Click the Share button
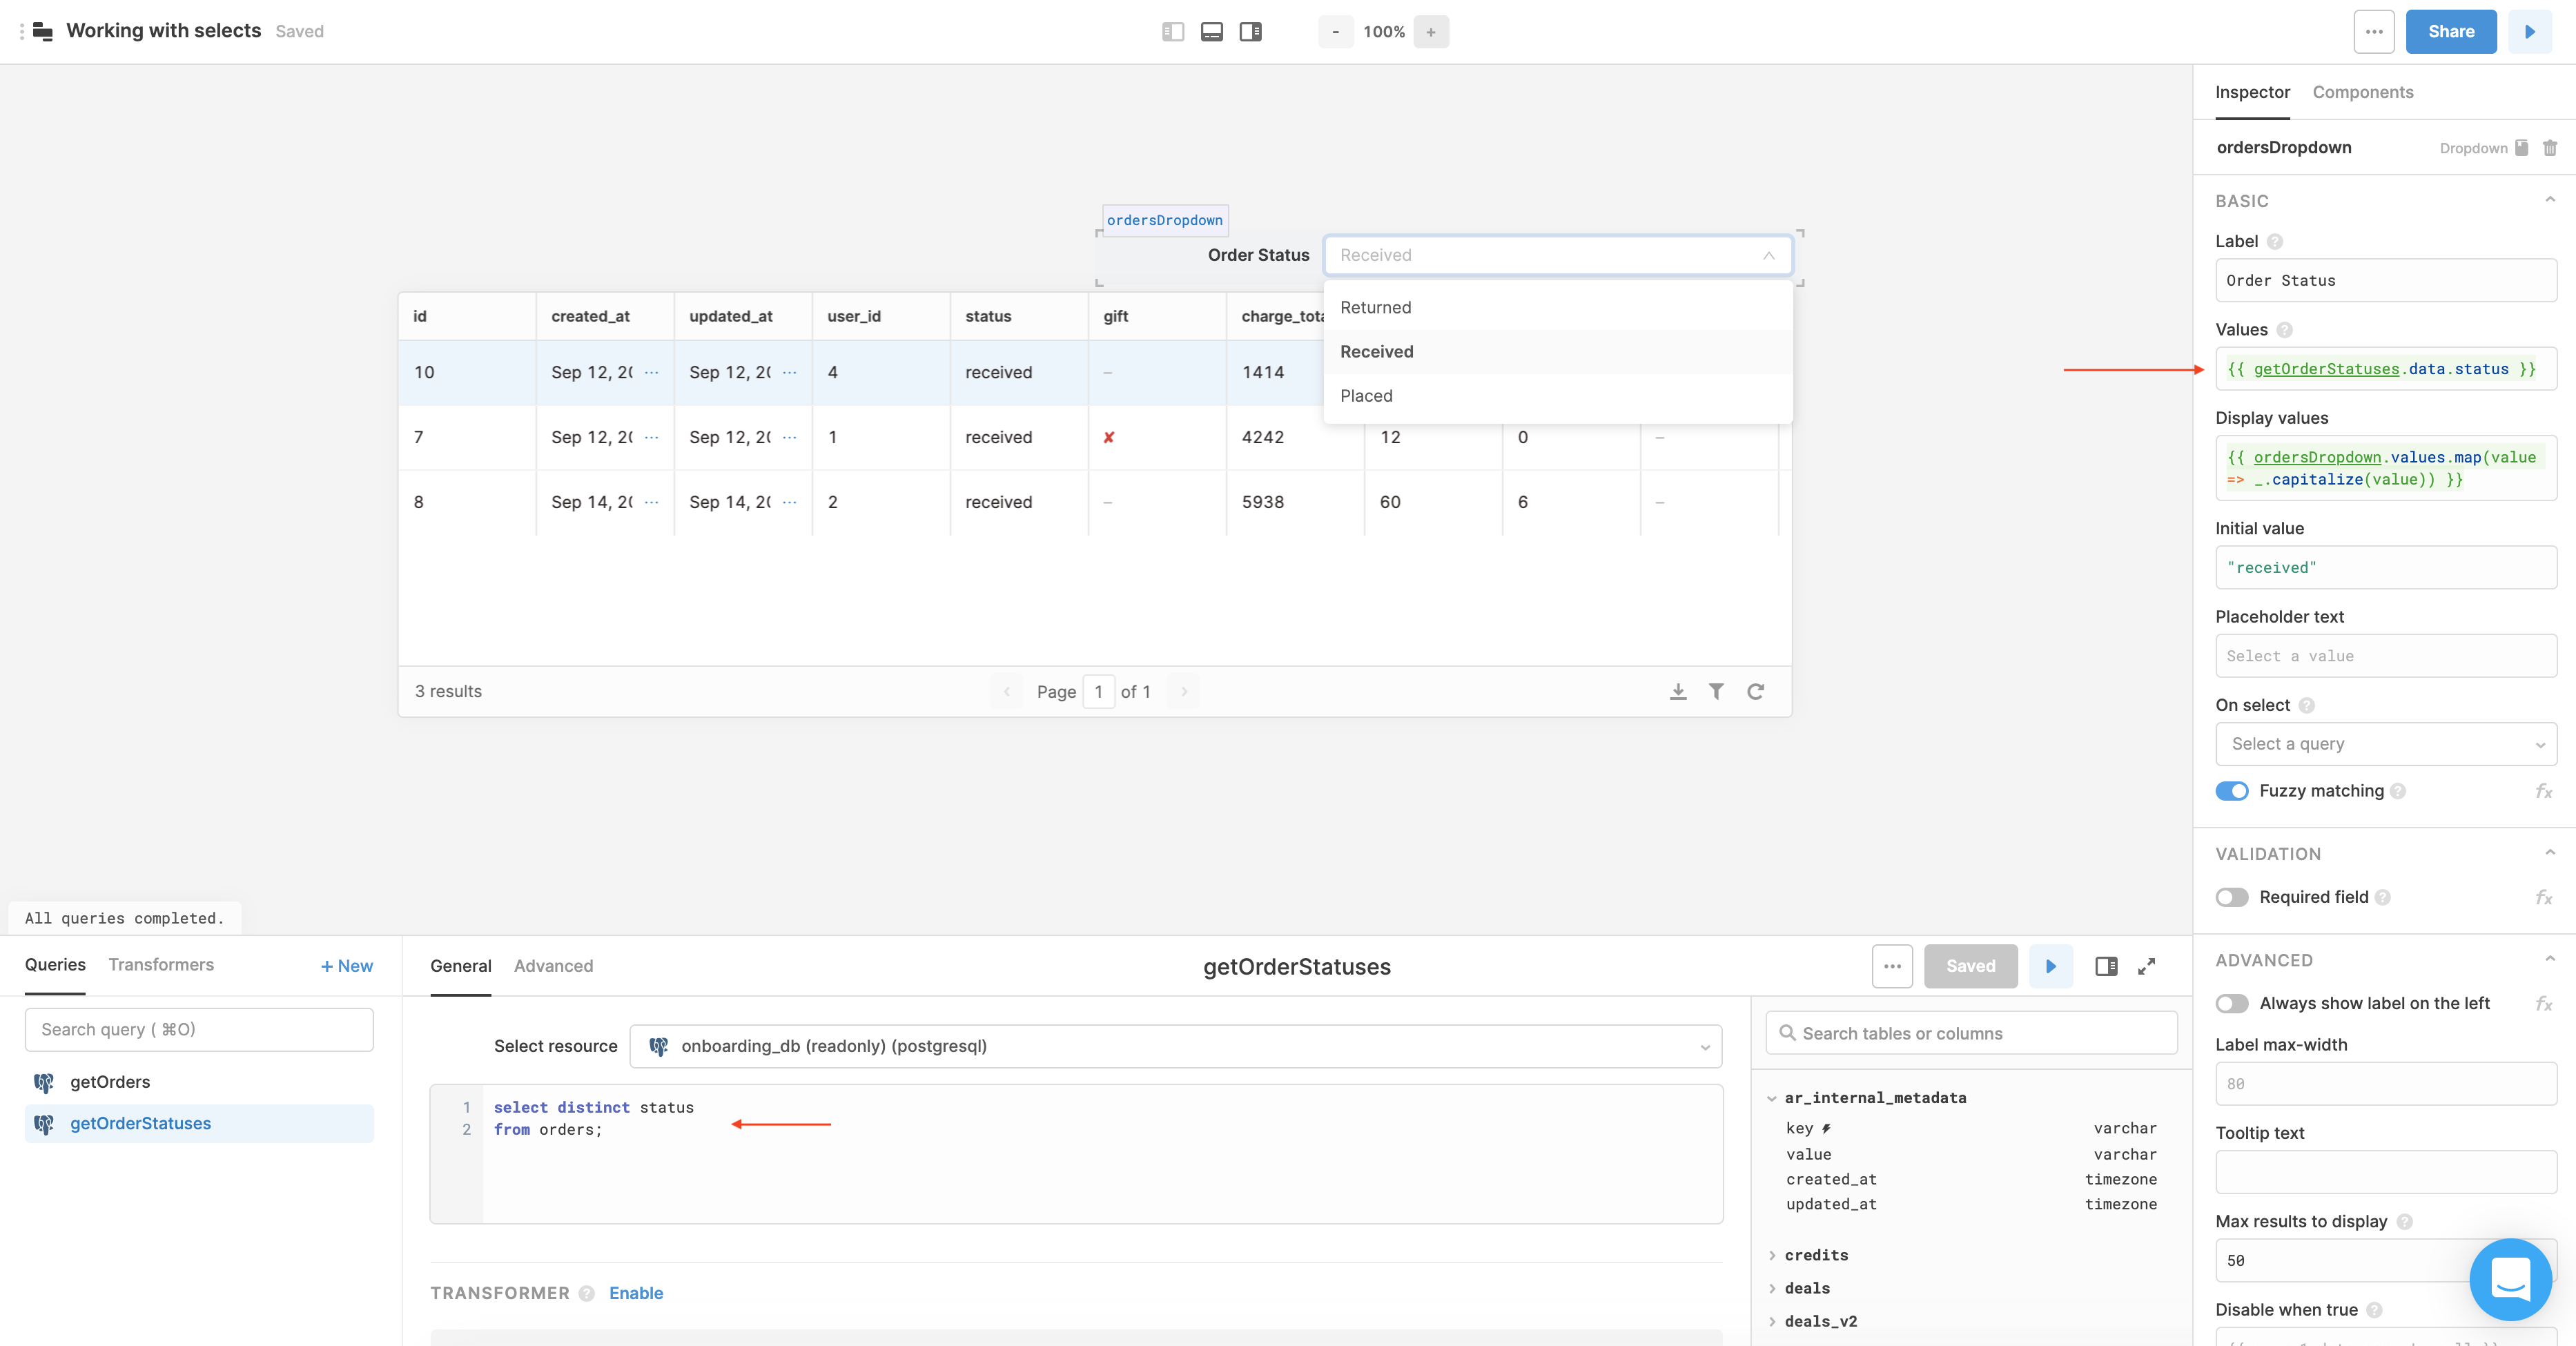This screenshot has height=1346, width=2576. pos(2450,31)
